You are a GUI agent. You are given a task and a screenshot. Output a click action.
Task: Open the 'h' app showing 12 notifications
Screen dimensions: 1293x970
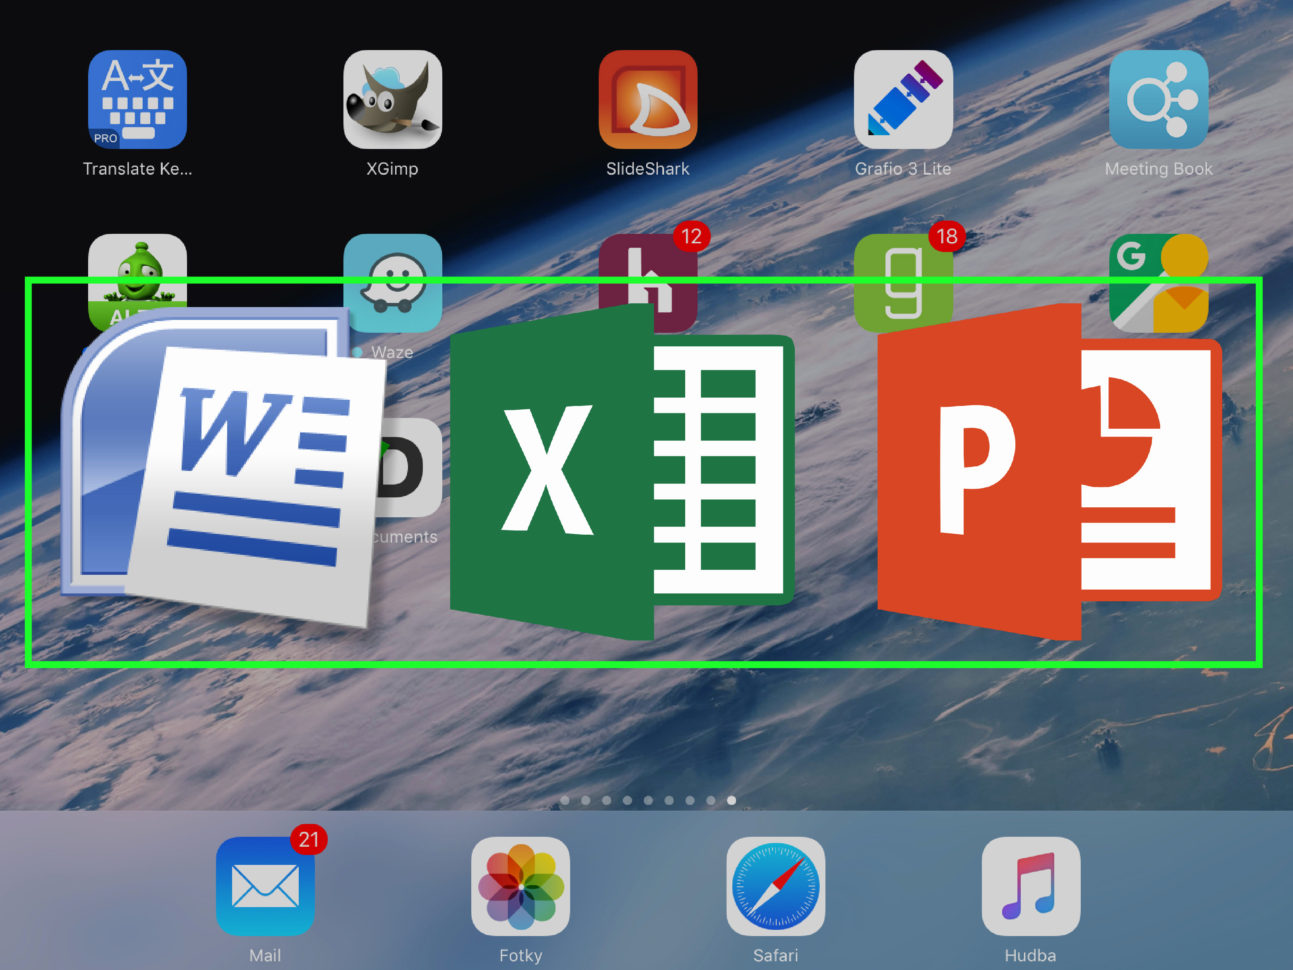[x=647, y=285]
